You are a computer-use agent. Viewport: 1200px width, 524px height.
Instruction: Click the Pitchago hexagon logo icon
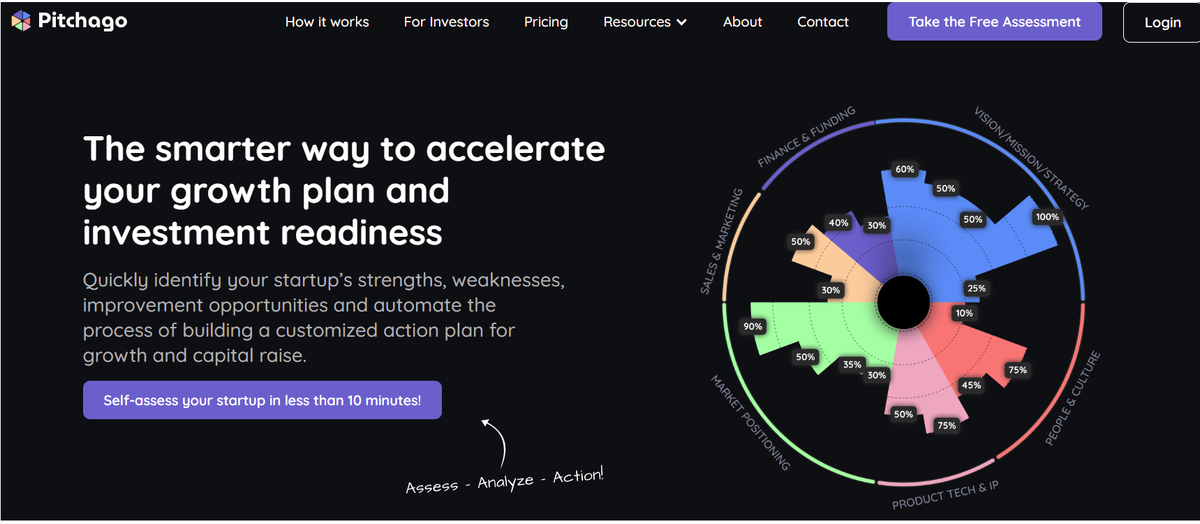(21, 21)
